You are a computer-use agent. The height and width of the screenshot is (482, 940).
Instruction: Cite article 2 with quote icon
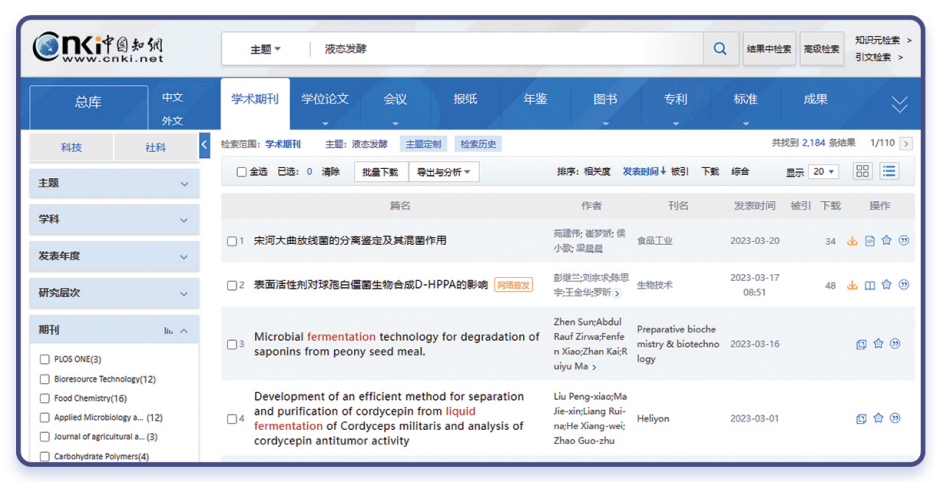(904, 285)
